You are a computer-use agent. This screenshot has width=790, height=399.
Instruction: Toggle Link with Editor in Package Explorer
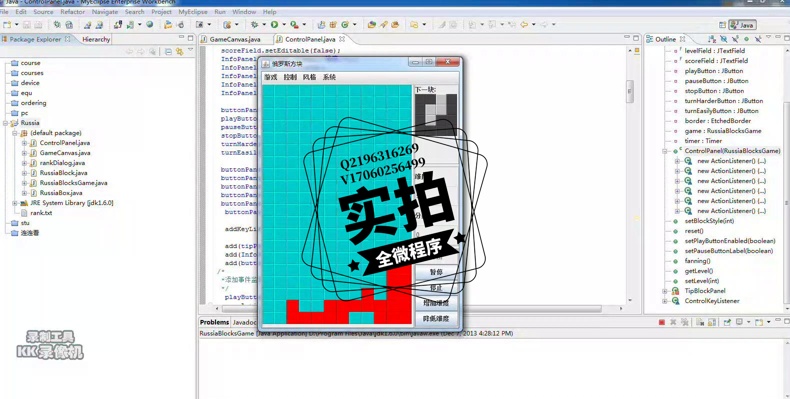[x=179, y=51]
